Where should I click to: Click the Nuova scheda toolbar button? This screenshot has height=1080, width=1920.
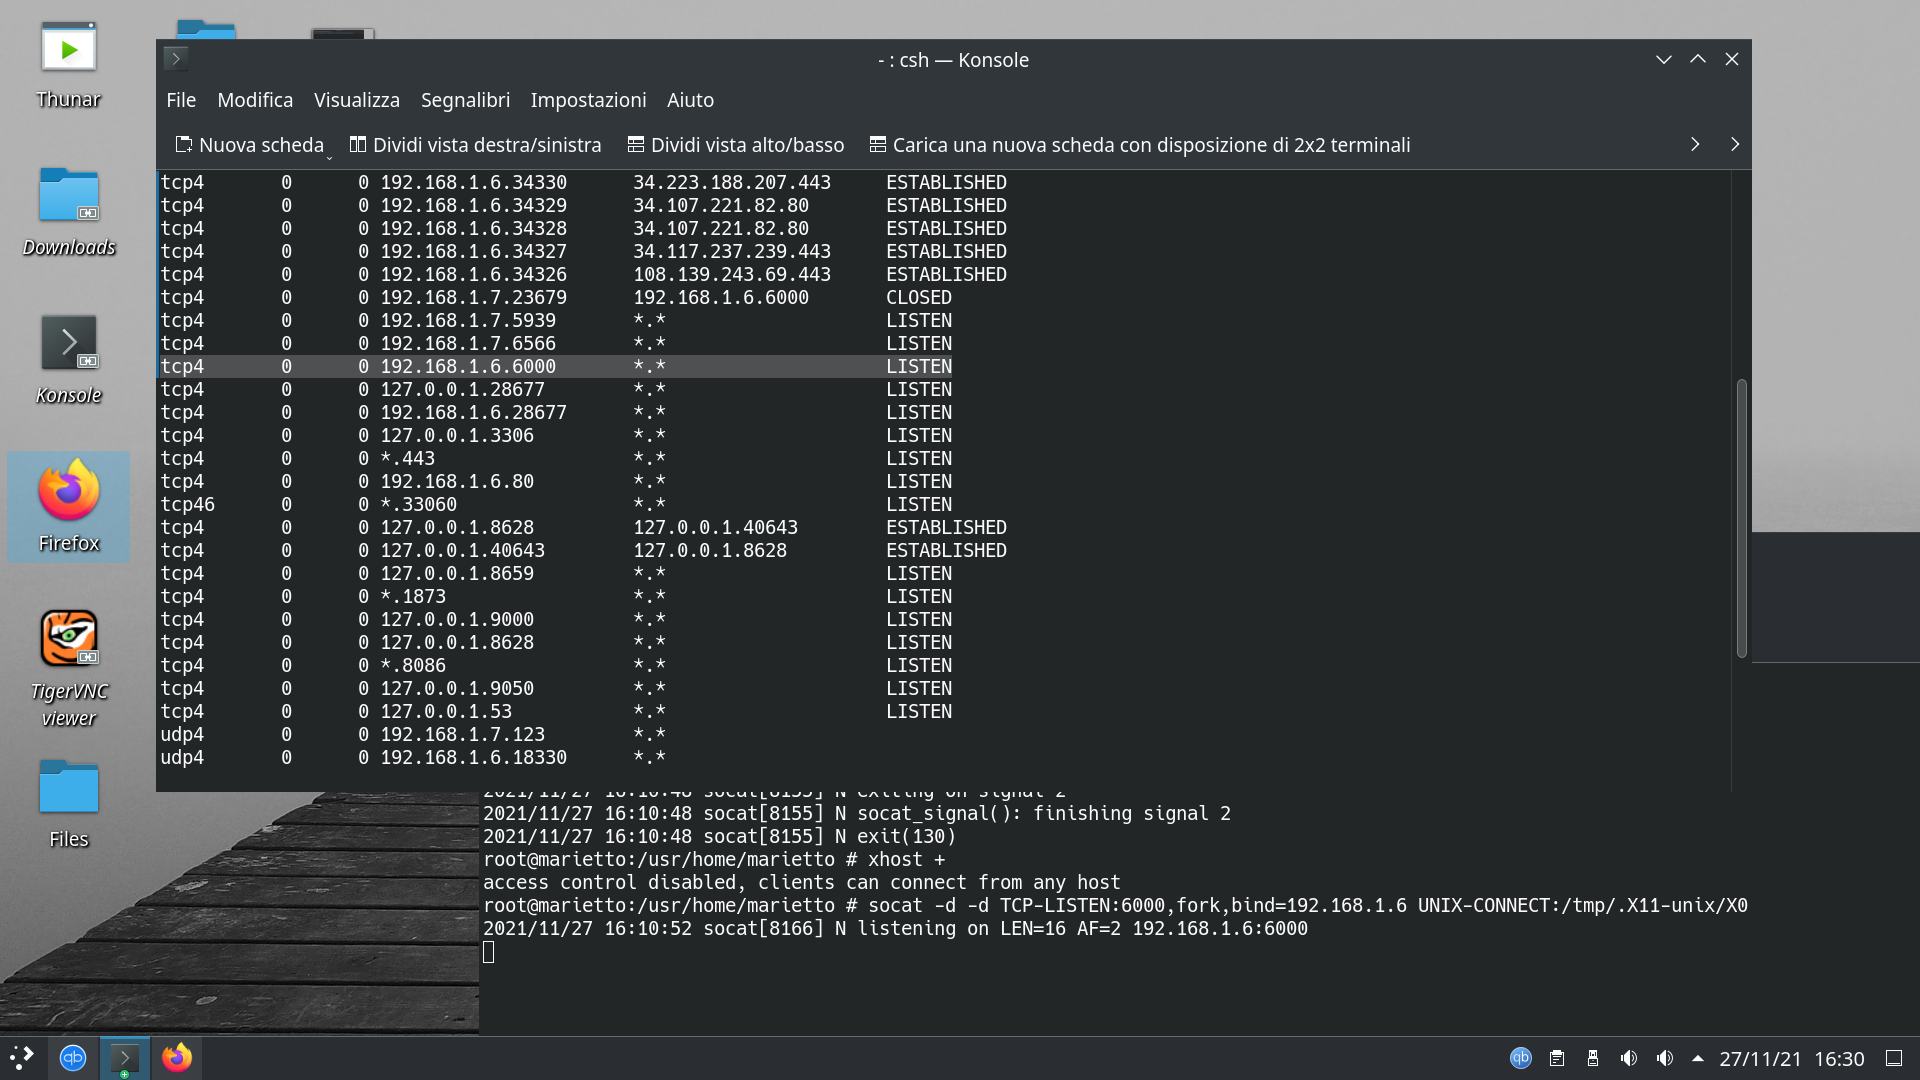click(250, 145)
